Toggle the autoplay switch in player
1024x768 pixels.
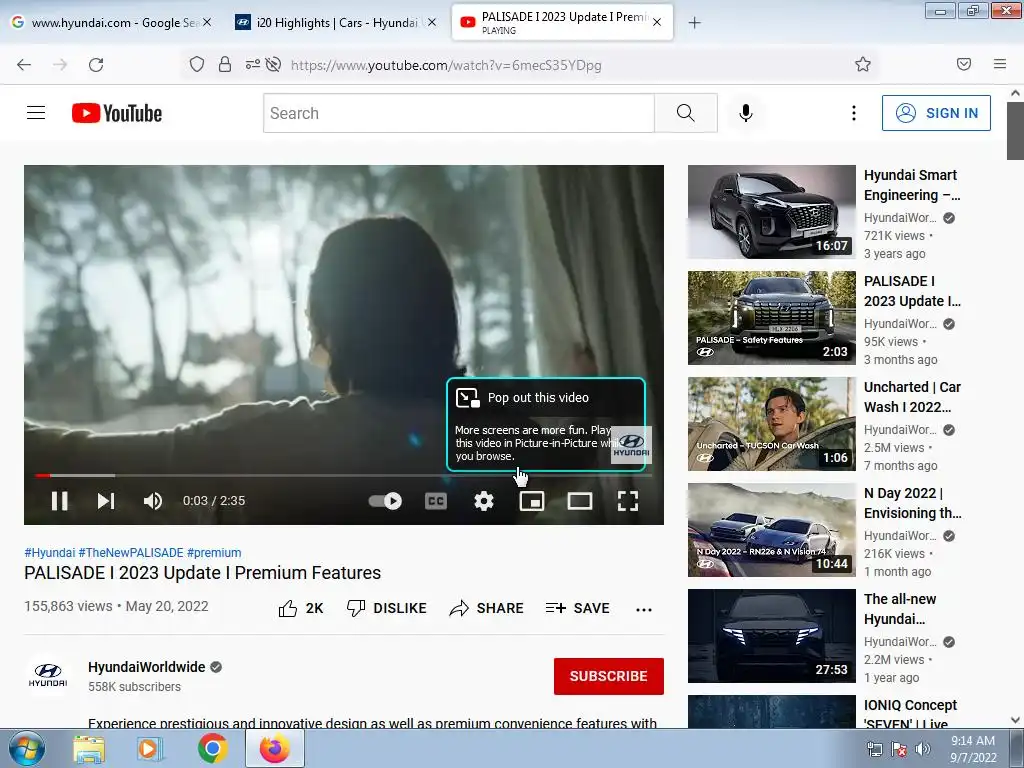385,501
